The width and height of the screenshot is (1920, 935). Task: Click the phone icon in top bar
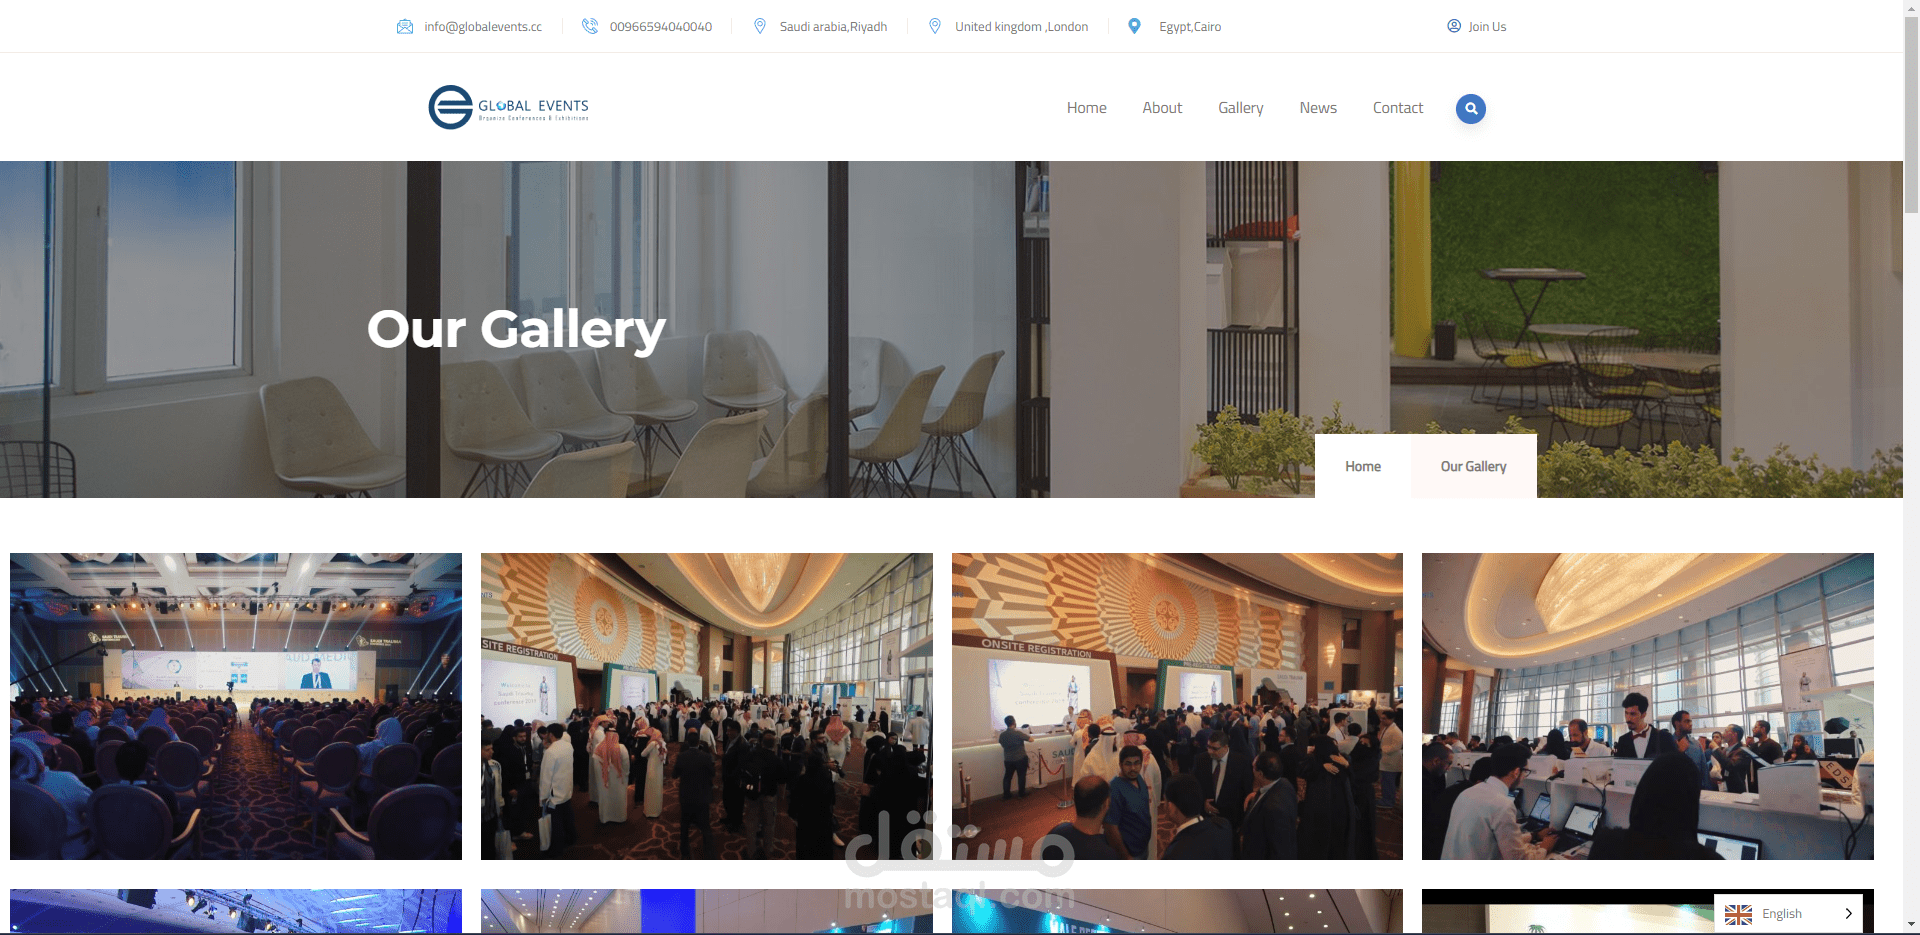pyautogui.click(x=590, y=26)
